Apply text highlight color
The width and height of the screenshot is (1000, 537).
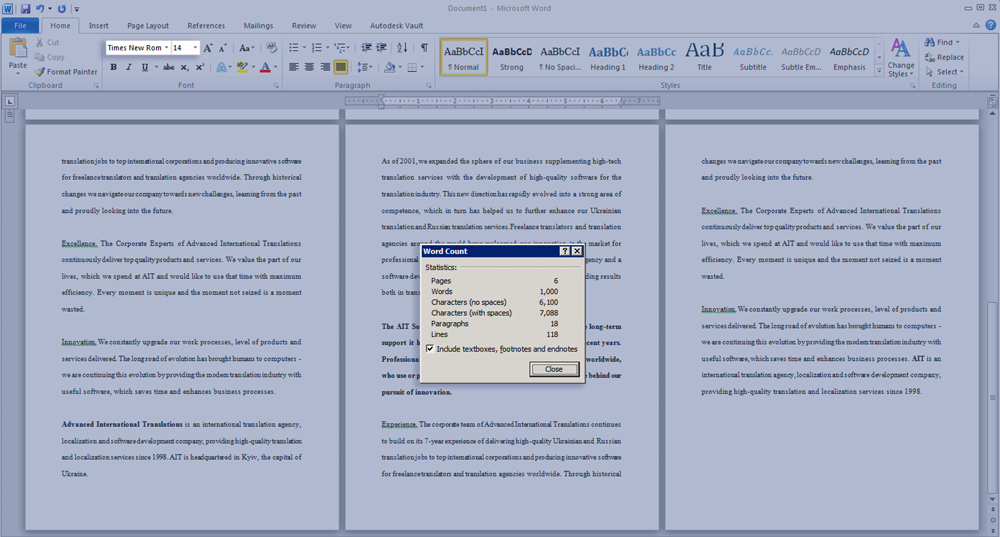[x=242, y=67]
